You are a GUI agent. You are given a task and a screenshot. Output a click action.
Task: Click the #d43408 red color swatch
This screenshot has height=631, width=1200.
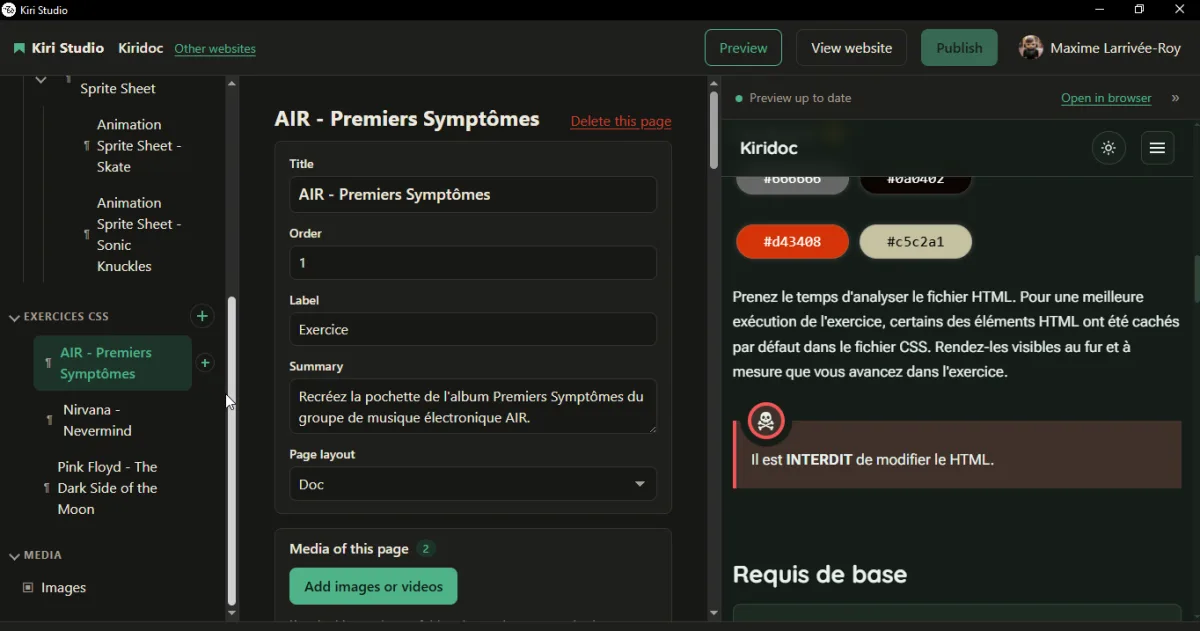point(792,242)
